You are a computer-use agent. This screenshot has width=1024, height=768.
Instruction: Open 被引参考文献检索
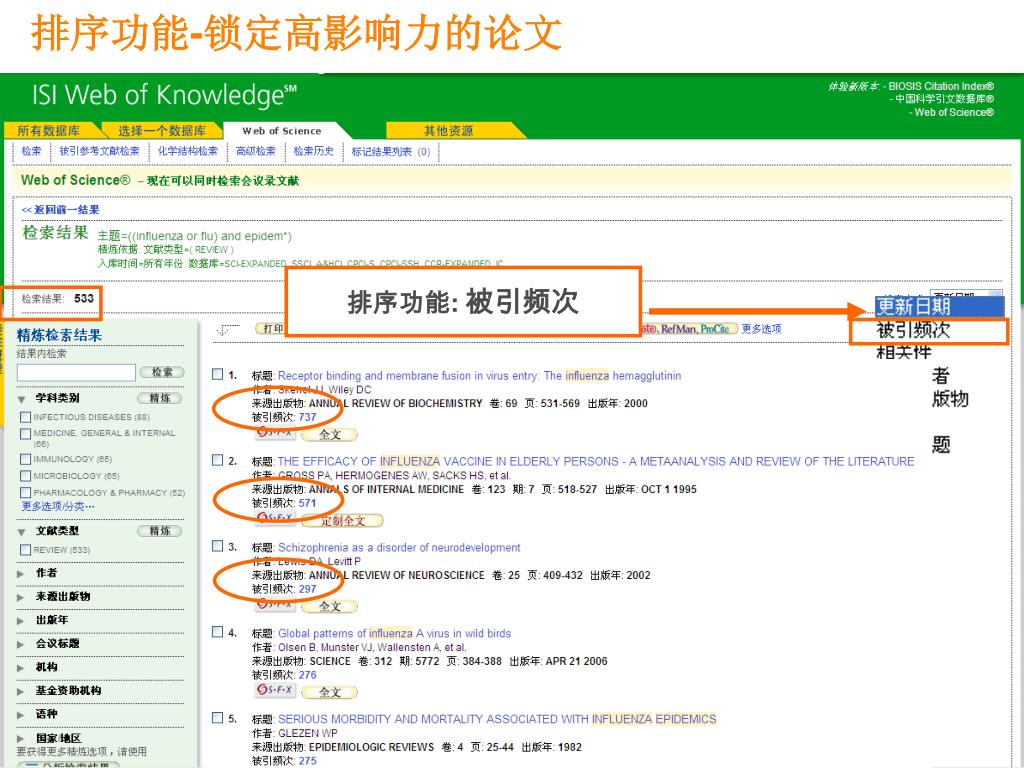point(99,151)
